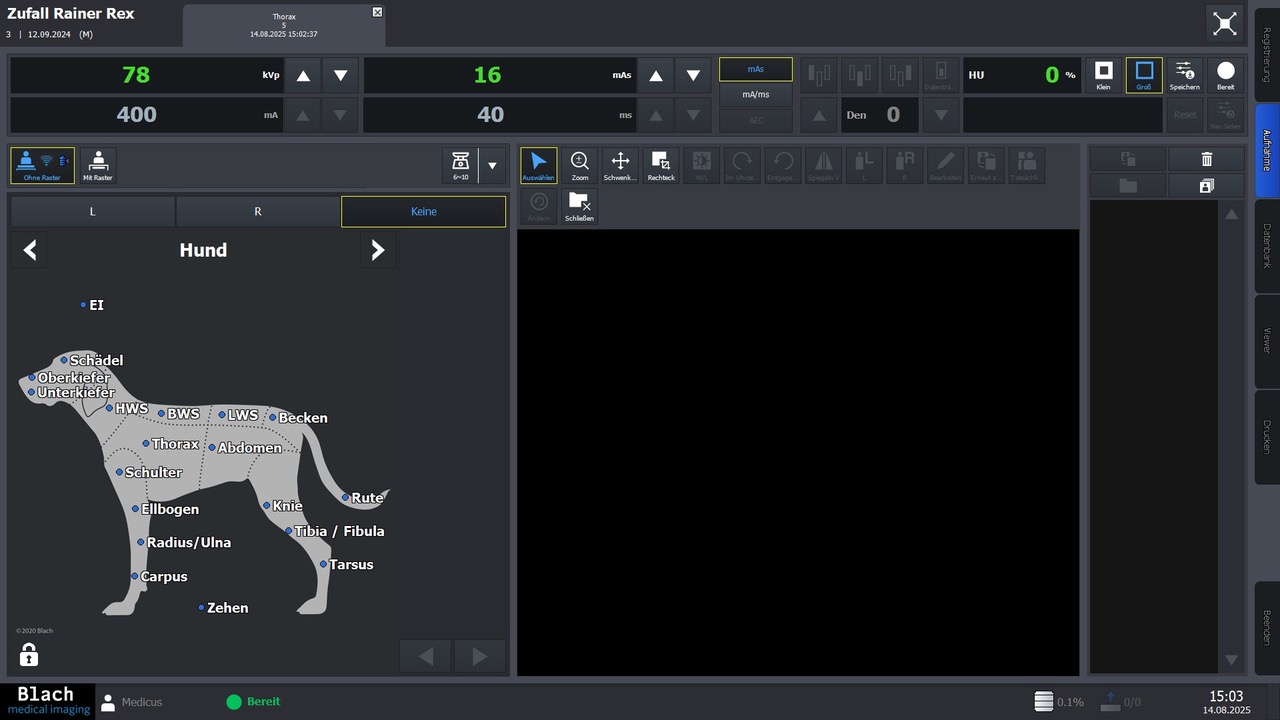Enable the Mit Raster mode
This screenshot has height=720, width=1280.
(x=98, y=165)
